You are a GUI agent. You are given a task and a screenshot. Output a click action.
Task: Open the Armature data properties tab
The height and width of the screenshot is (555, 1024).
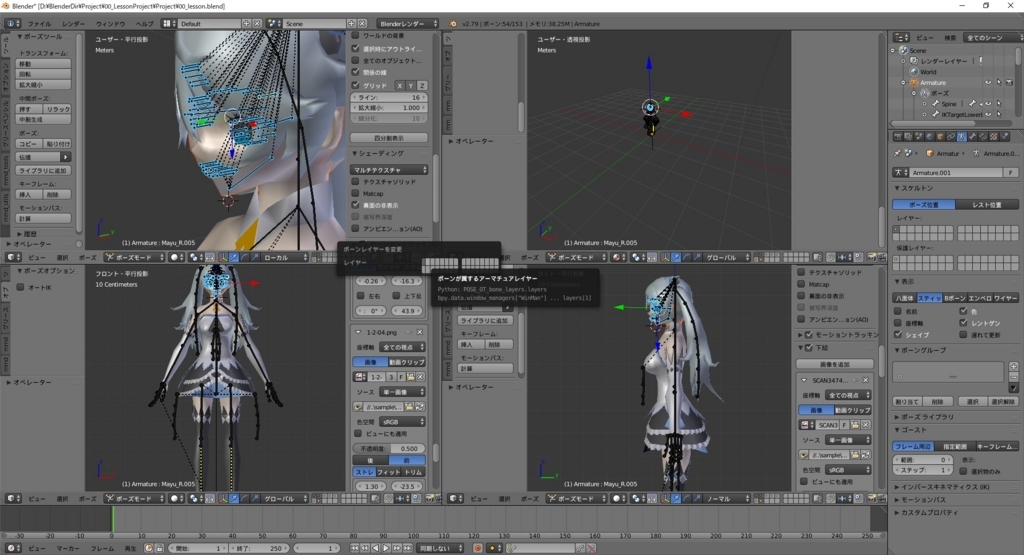pyautogui.click(x=962, y=137)
